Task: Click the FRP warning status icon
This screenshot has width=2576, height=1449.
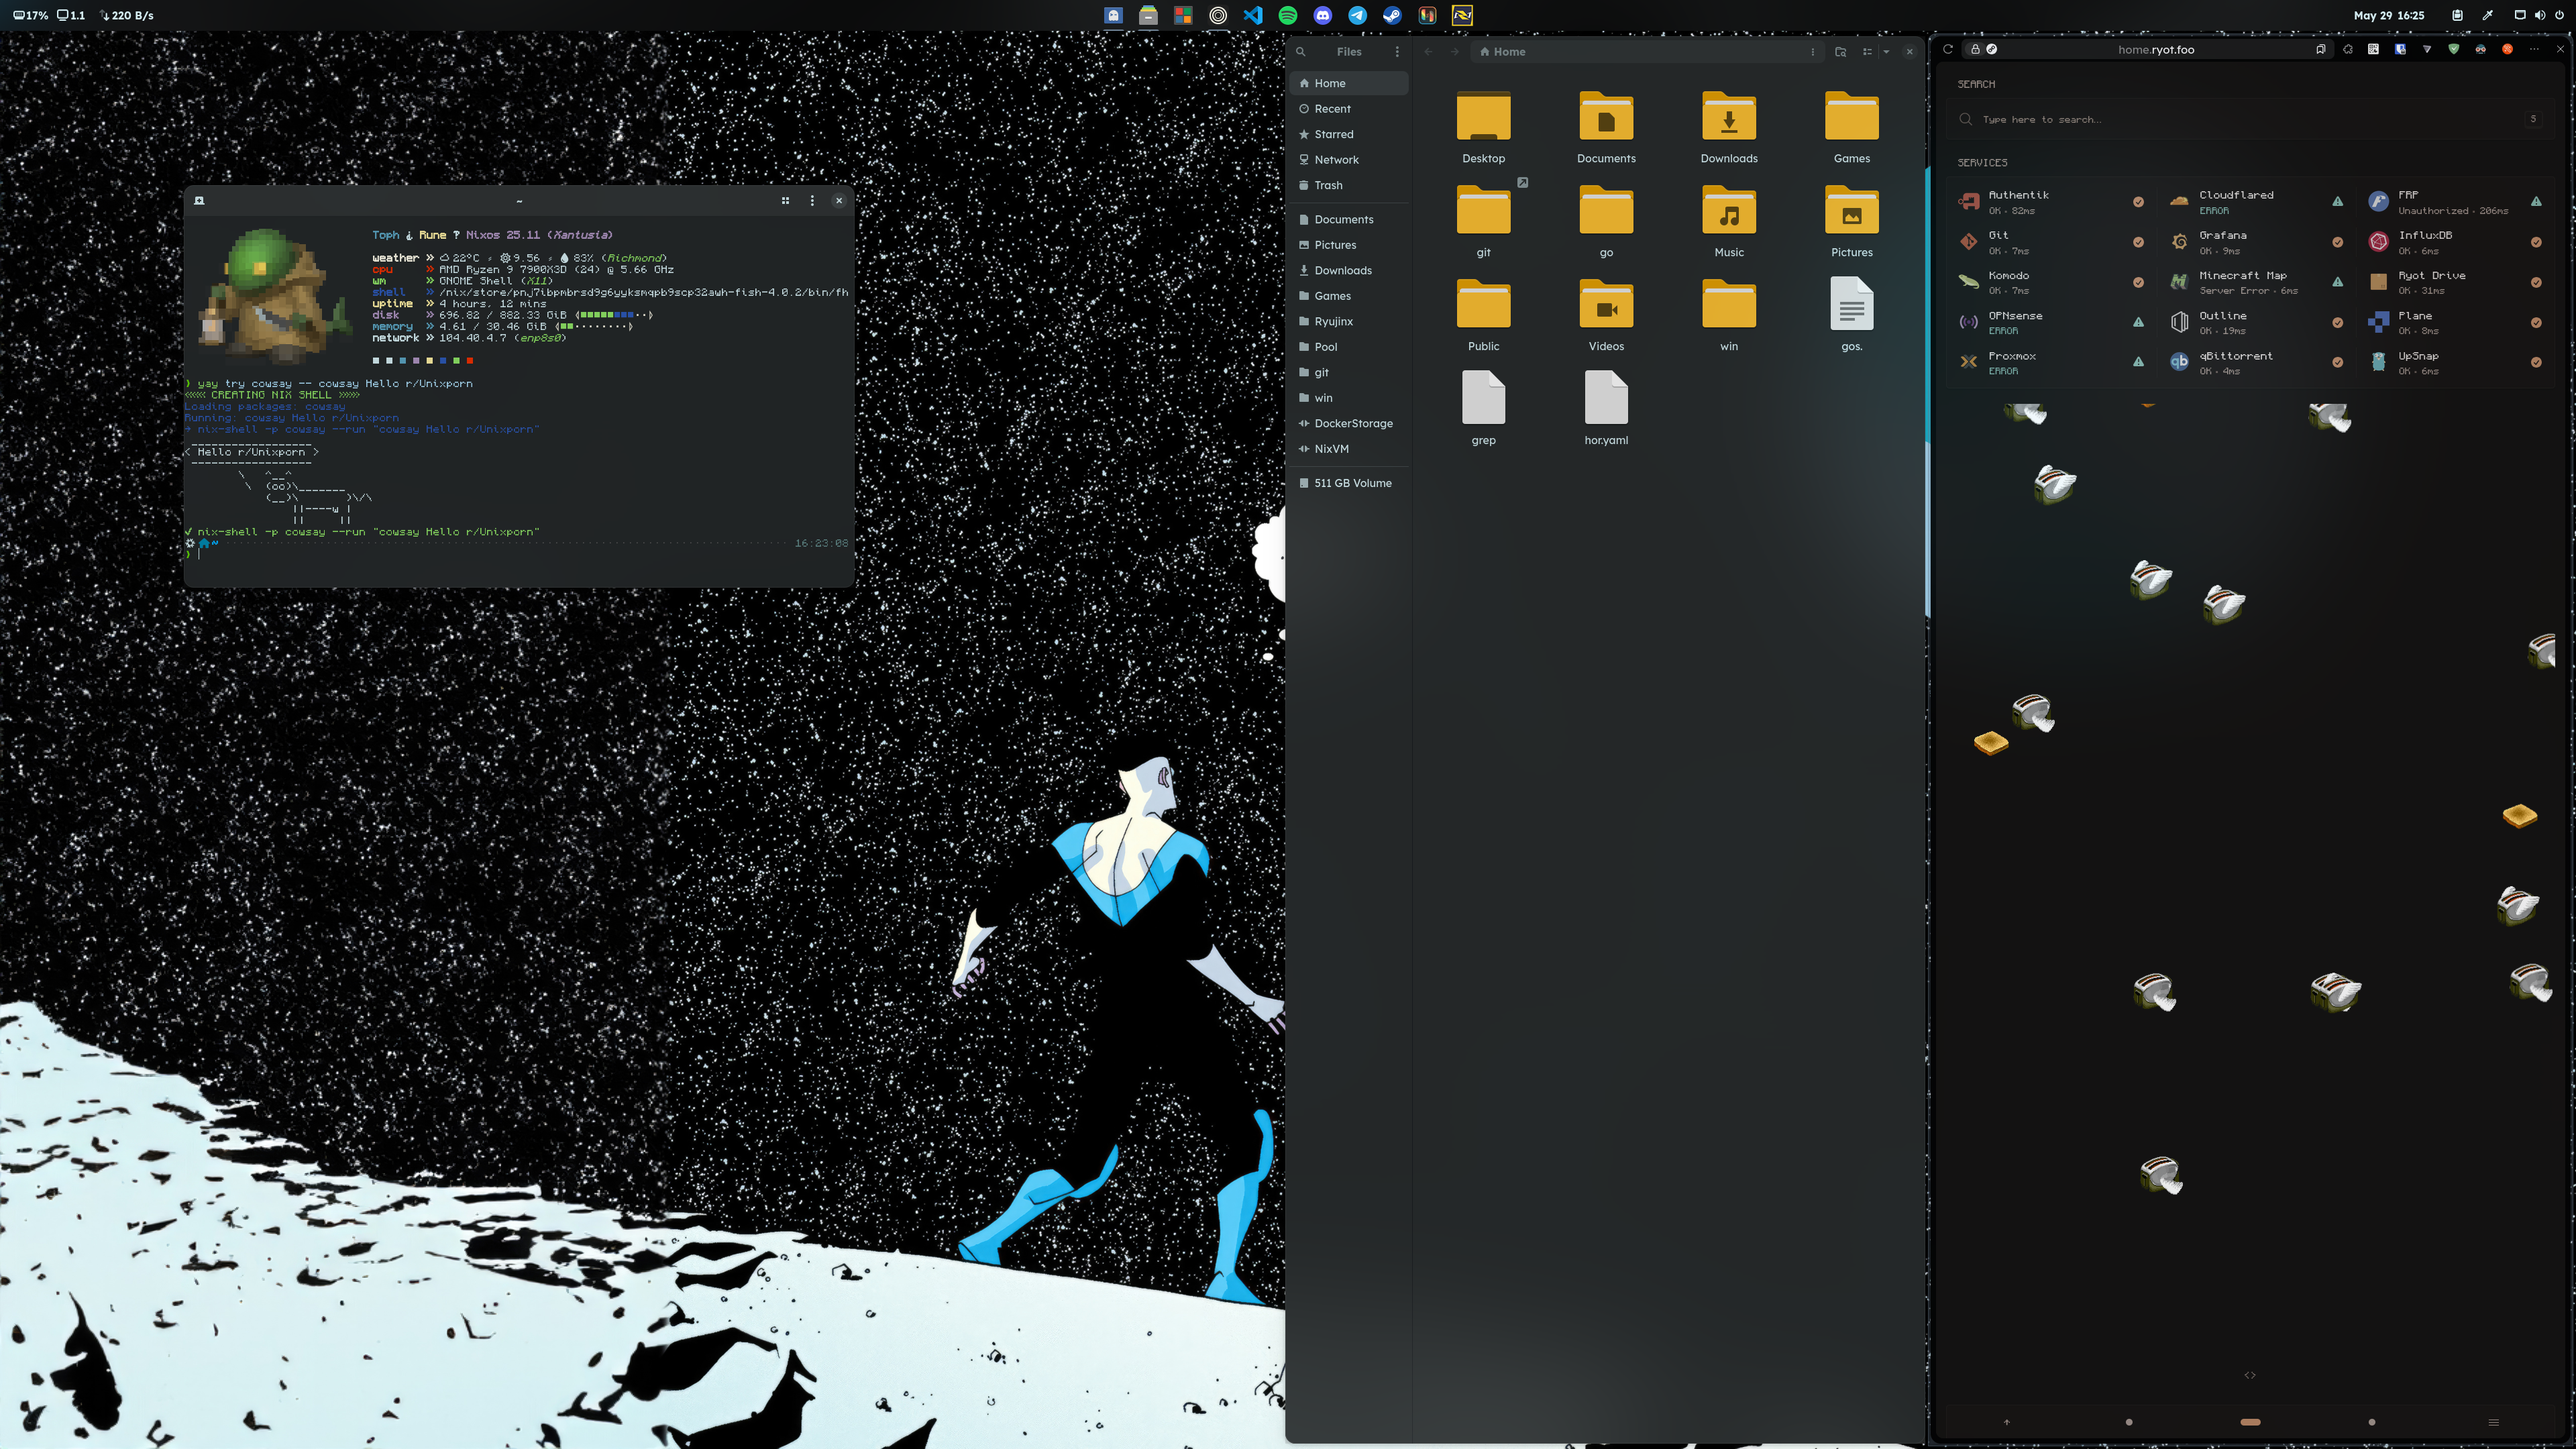Action: point(2536,201)
